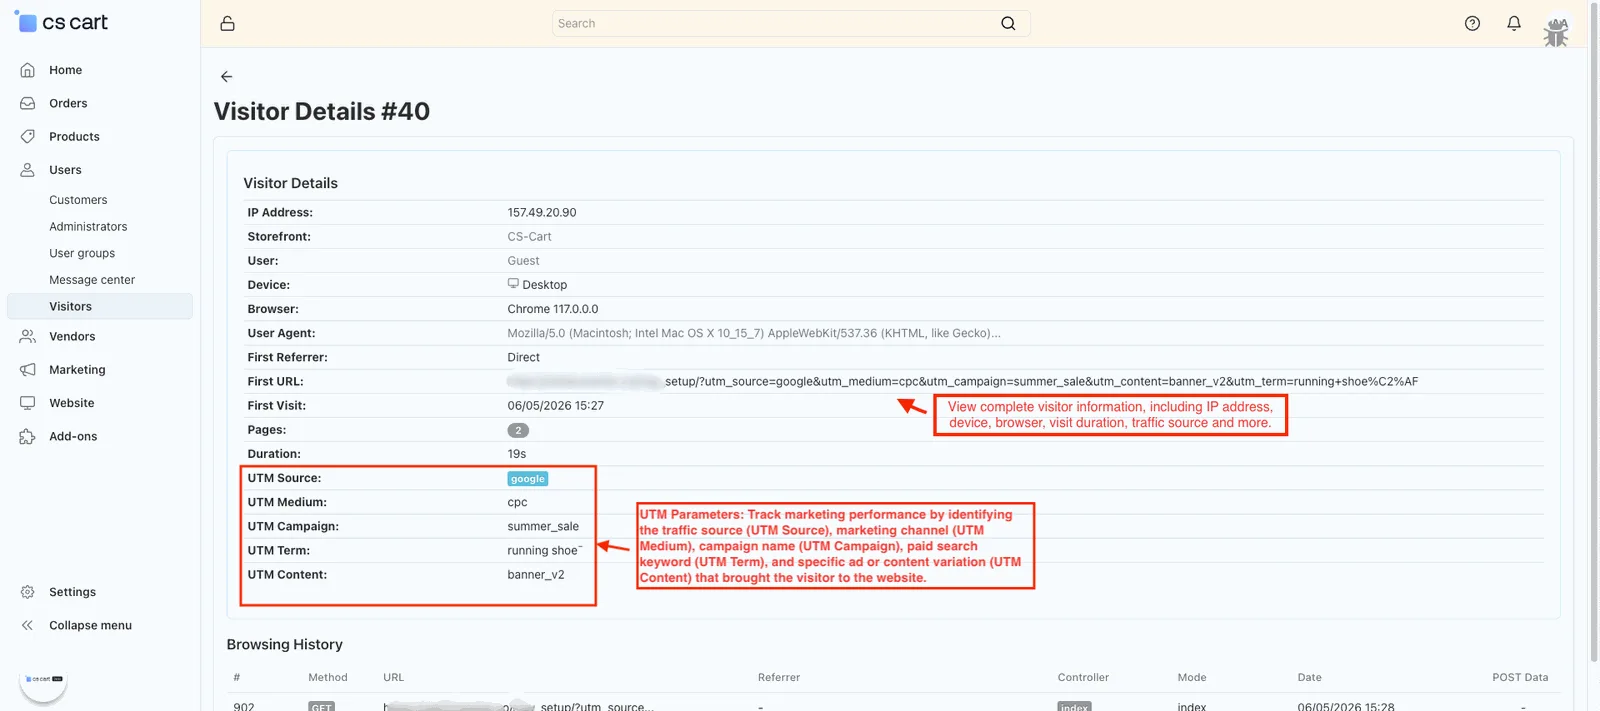Click the CS-Cart storefront link
Screen dimensions: 1600x711
click(x=529, y=237)
